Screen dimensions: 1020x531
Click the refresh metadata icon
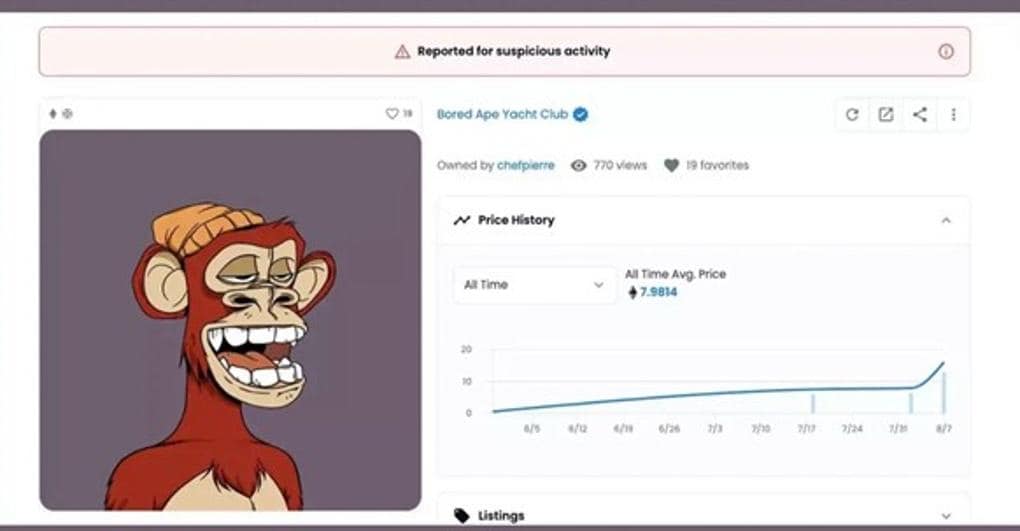[852, 115]
